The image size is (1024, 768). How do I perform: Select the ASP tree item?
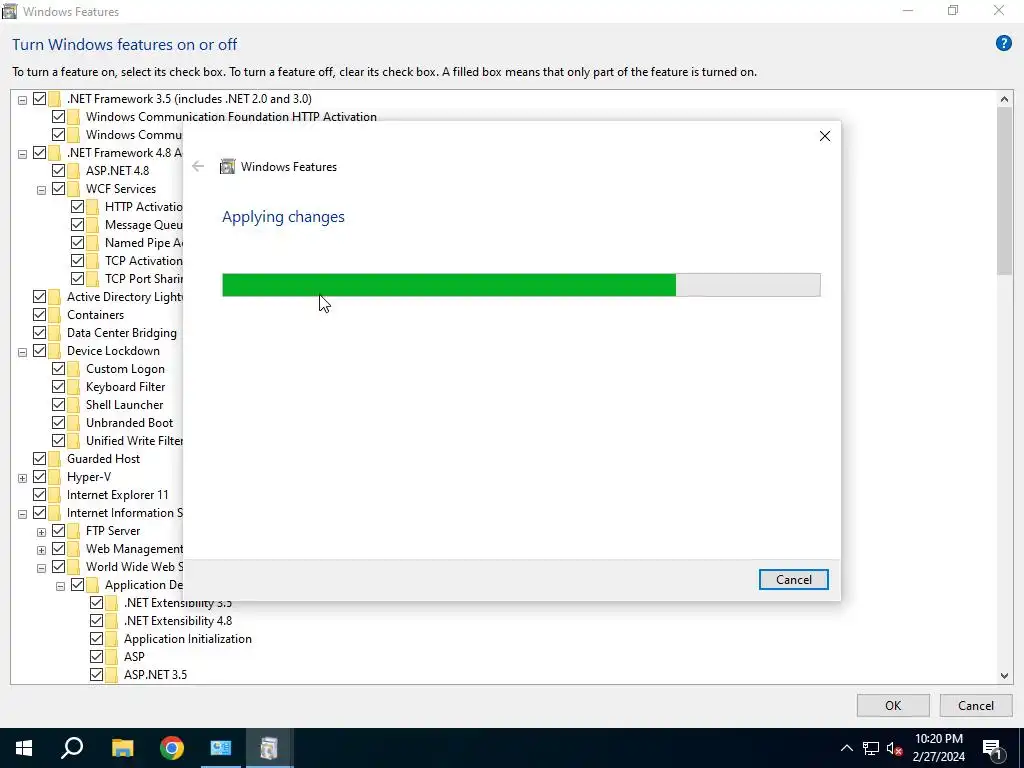tap(134, 656)
